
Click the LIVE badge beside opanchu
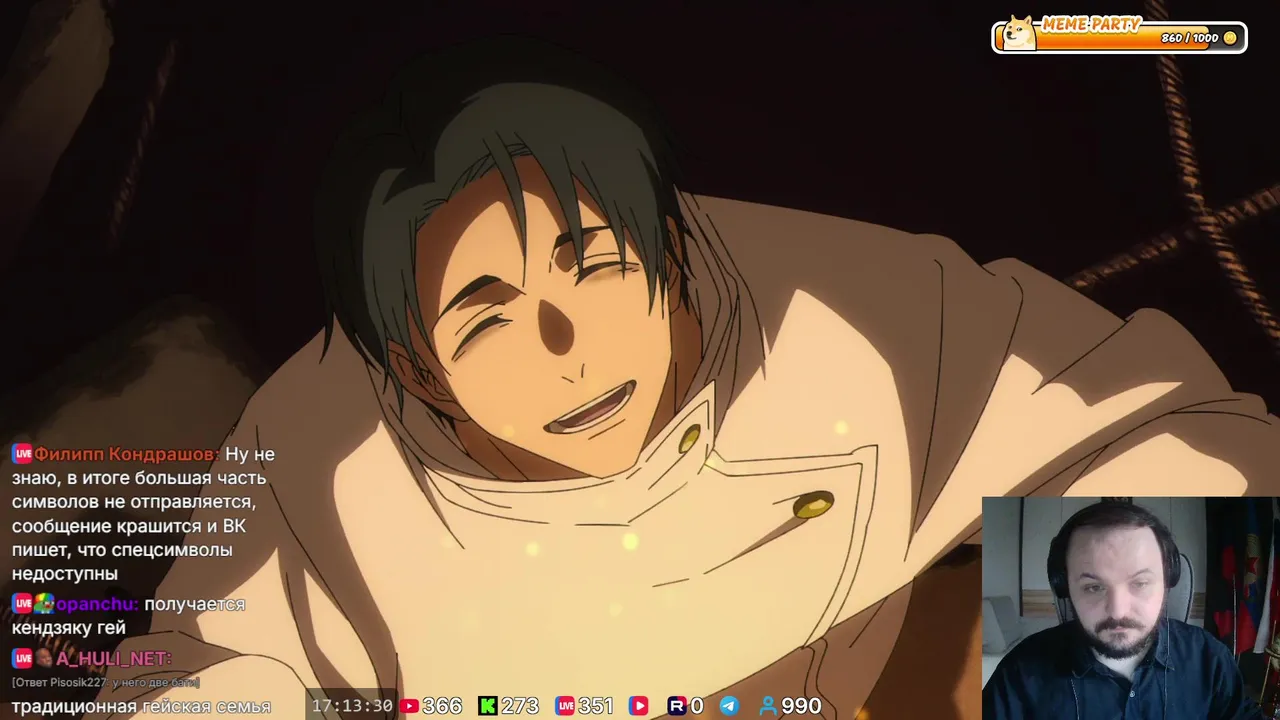[22, 604]
